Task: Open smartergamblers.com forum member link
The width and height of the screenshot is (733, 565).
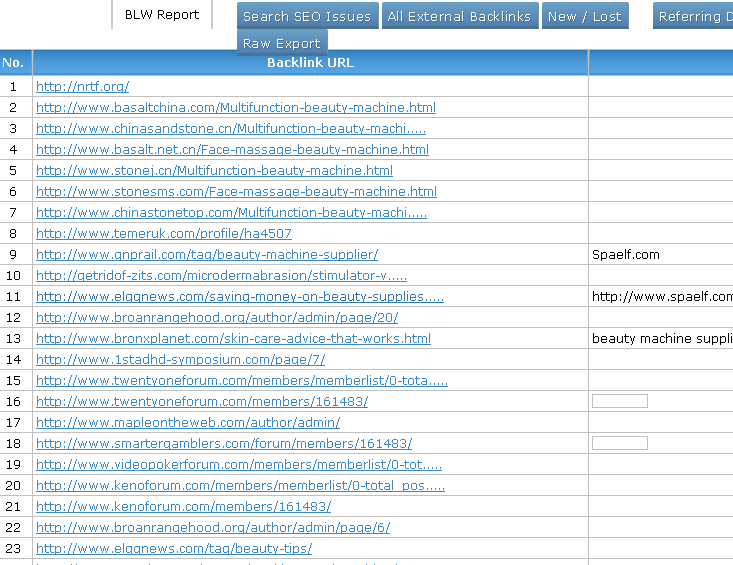Action: pyautogui.click(x=224, y=444)
